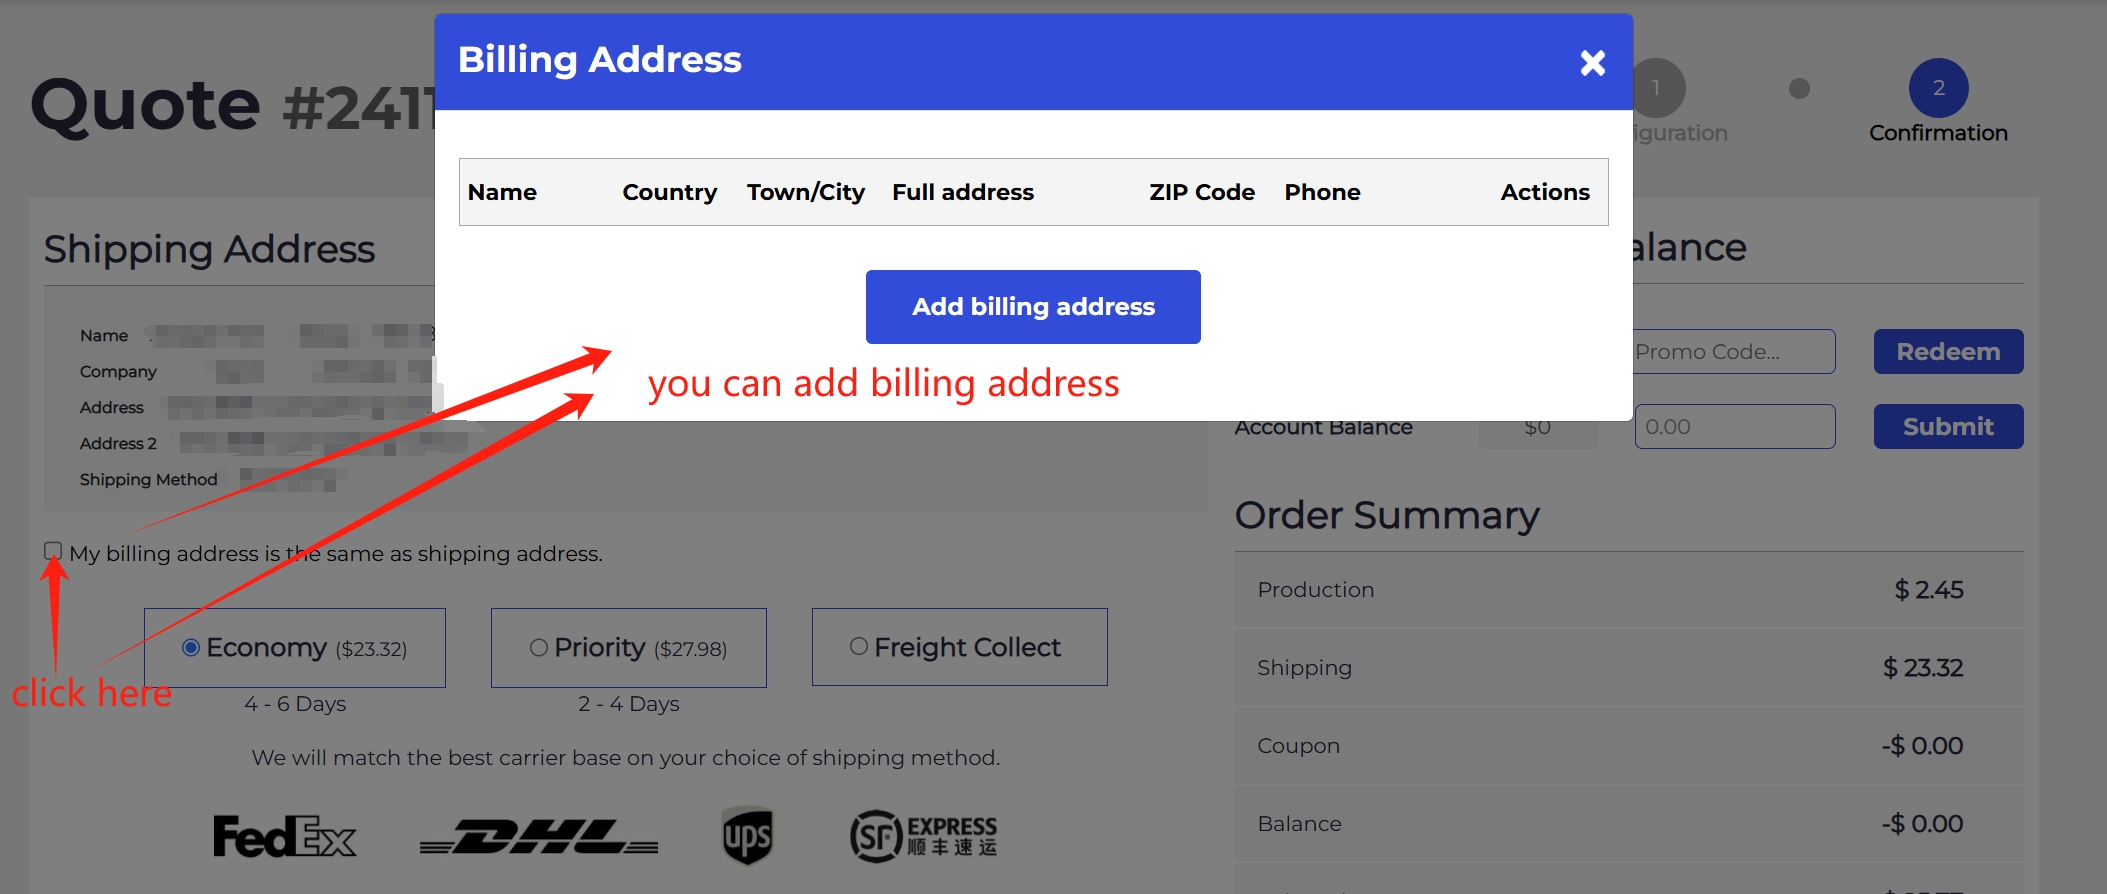Click the UPS shield logo
Viewport: 2107px width, 894px height.
(x=747, y=836)
